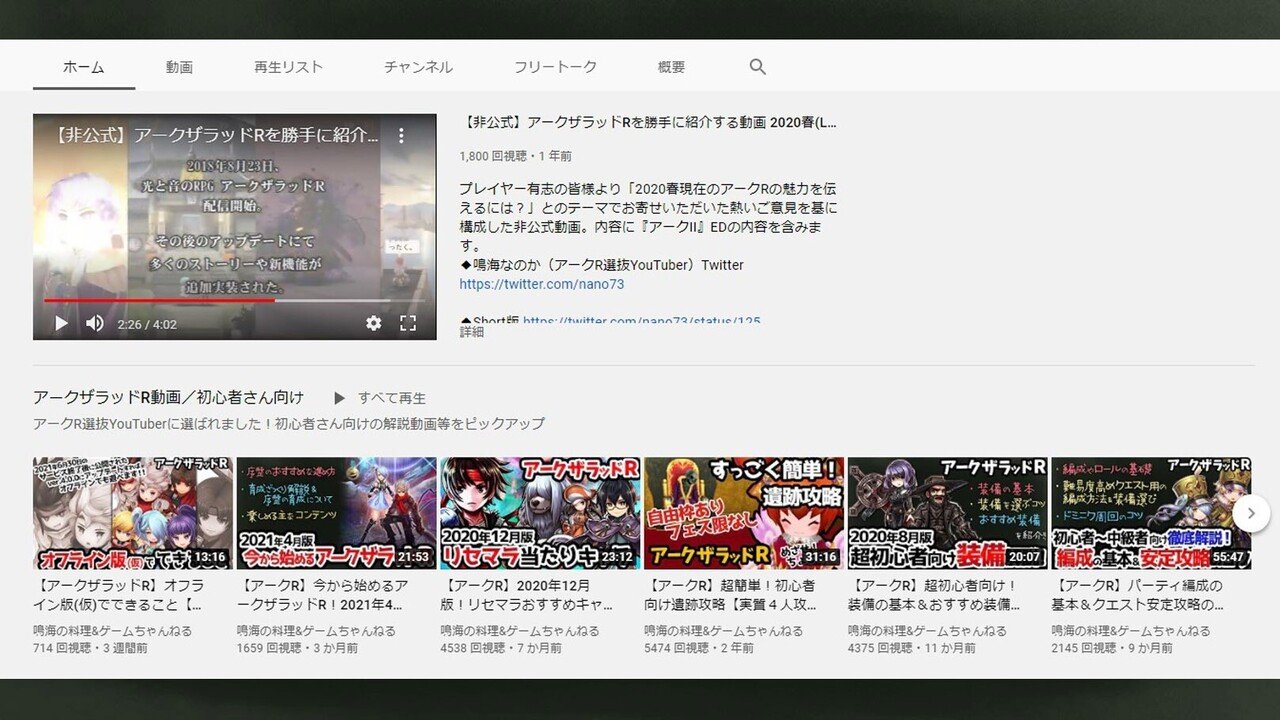This screenshot has height=720, width=1280.
Task: Open the 2021年4月版 video thumbnail (21:53)
Action: pos(337,513)
